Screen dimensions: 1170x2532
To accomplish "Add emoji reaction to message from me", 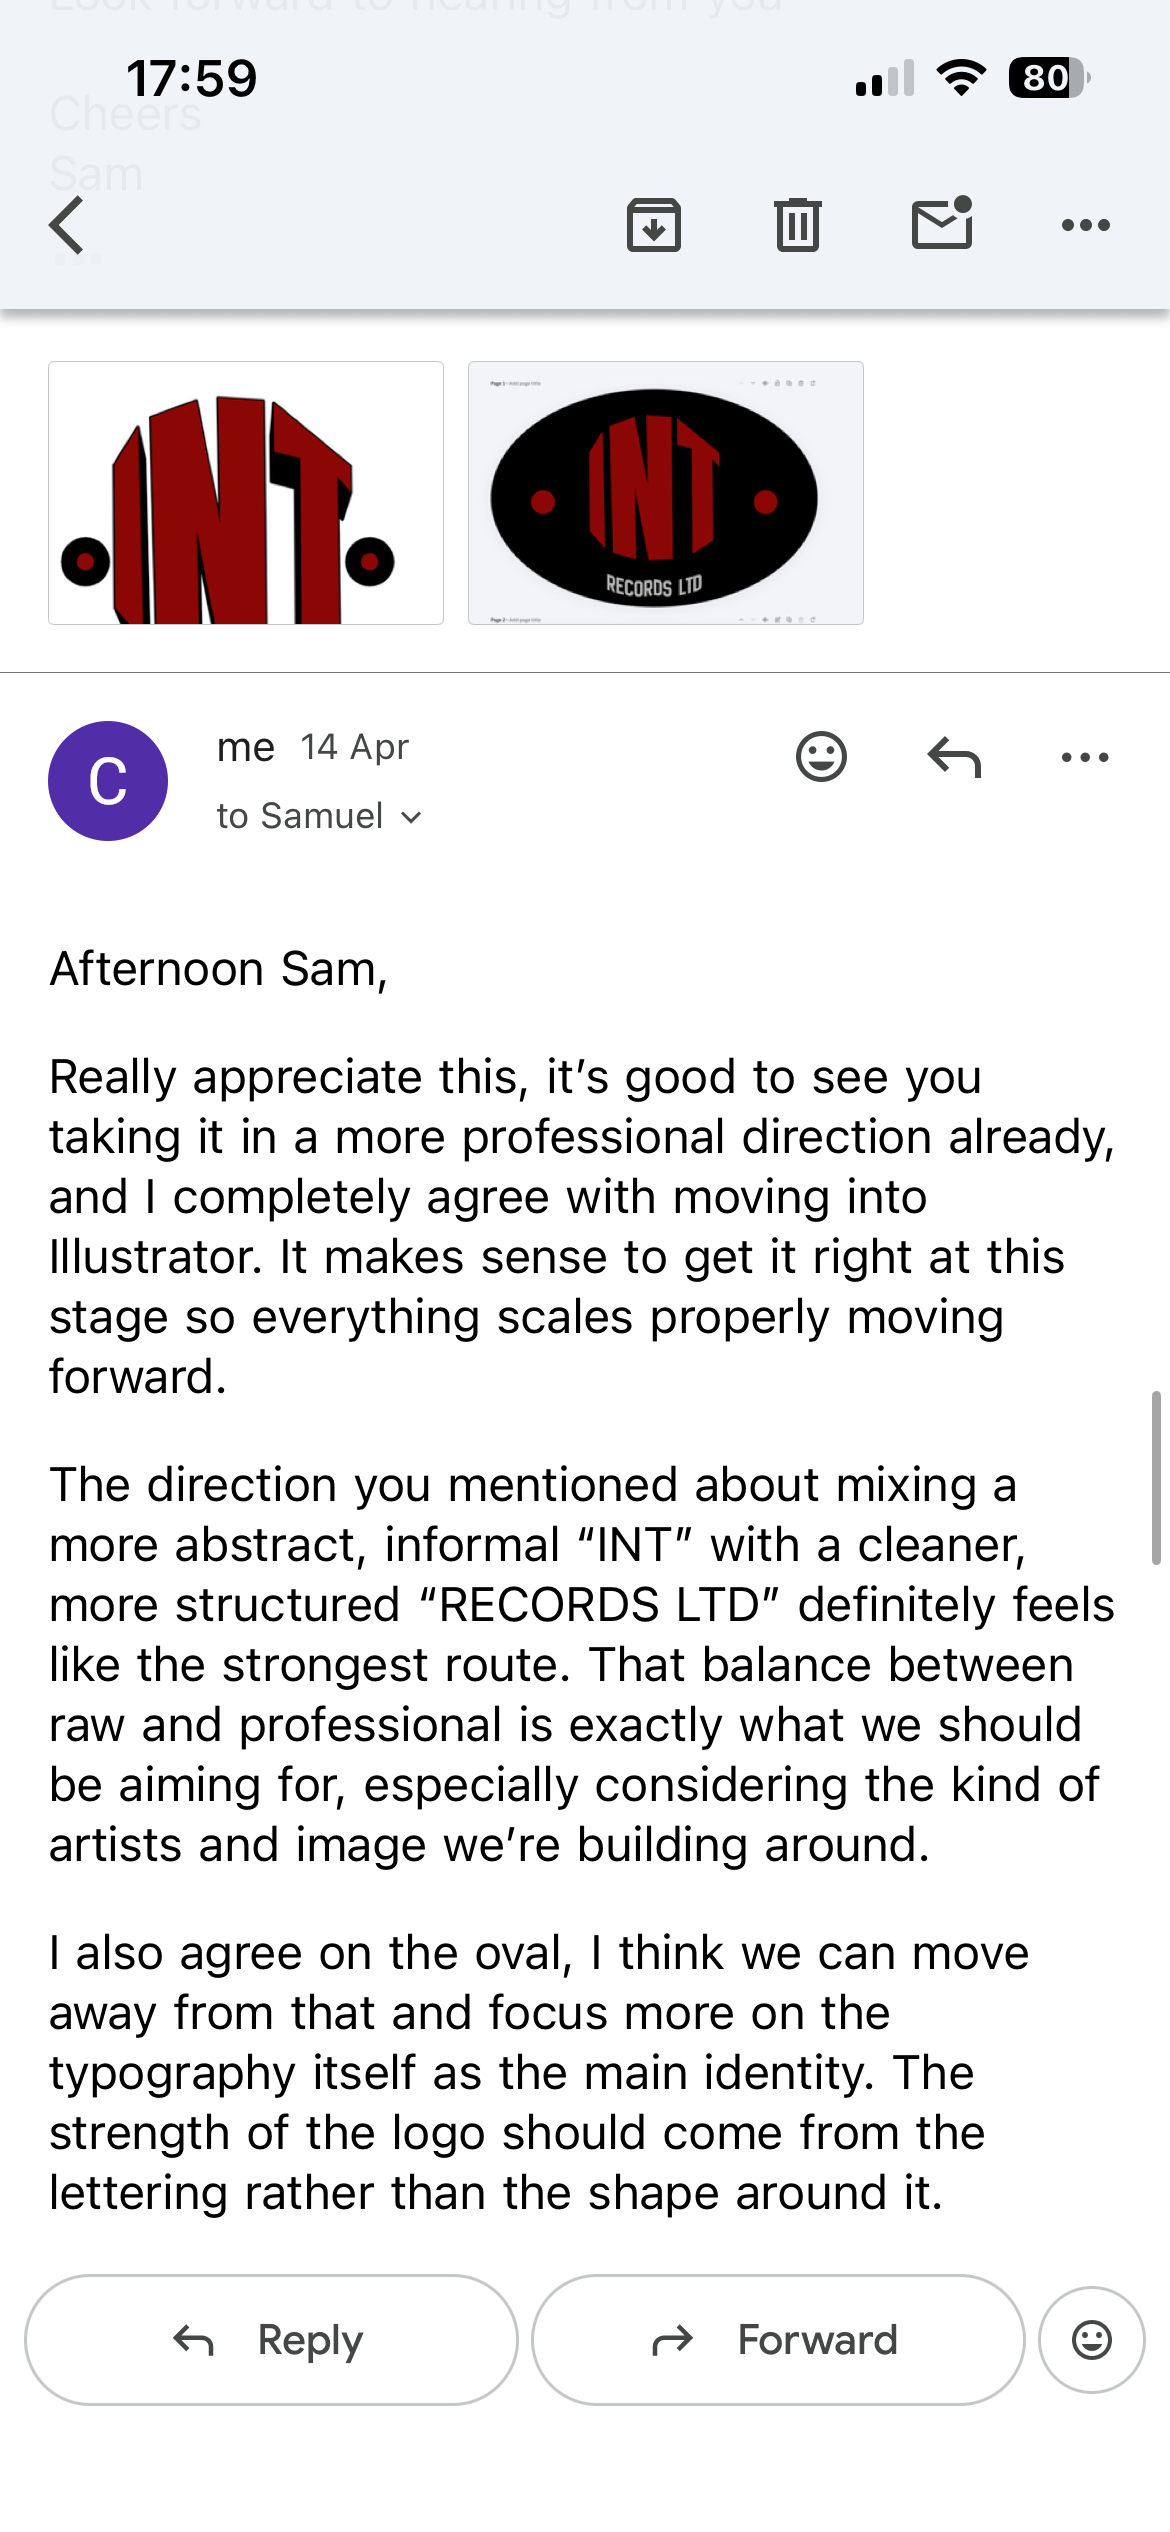I will (822, 757).
